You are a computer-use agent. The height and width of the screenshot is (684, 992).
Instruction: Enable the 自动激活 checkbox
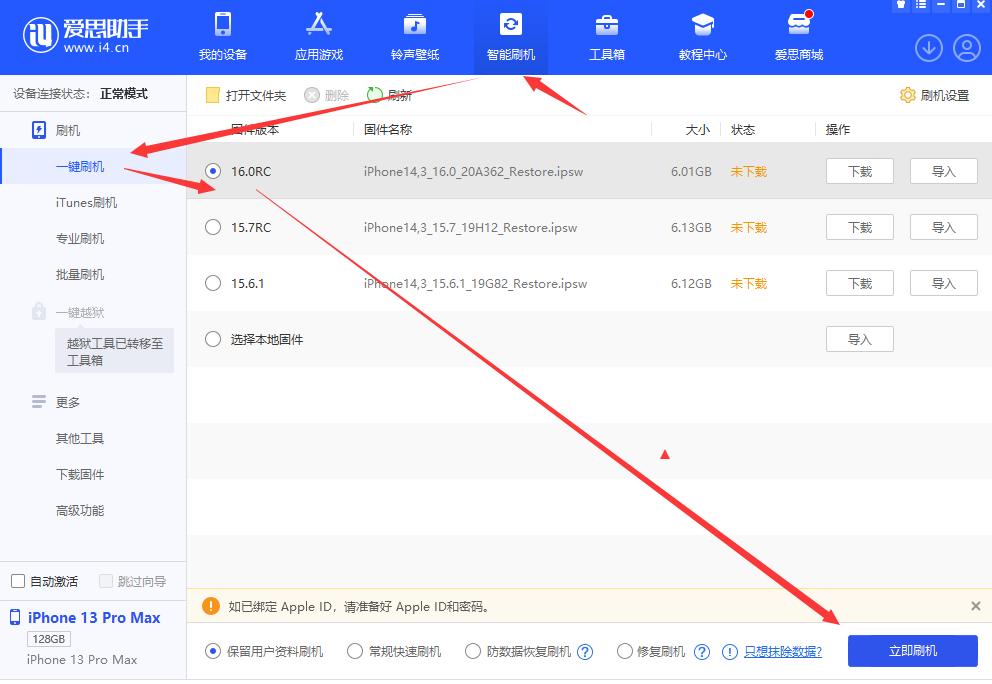[18, 581]
